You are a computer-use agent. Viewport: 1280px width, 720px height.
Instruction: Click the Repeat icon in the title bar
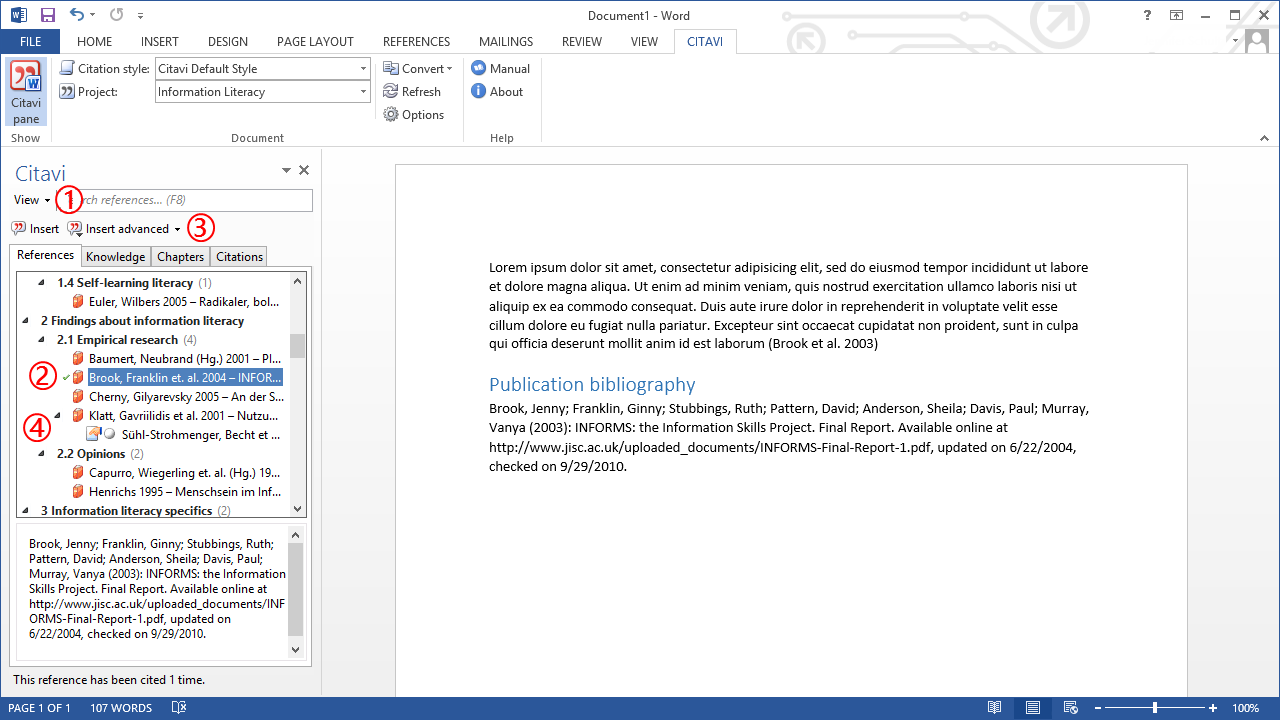click(x=116, y=15)
